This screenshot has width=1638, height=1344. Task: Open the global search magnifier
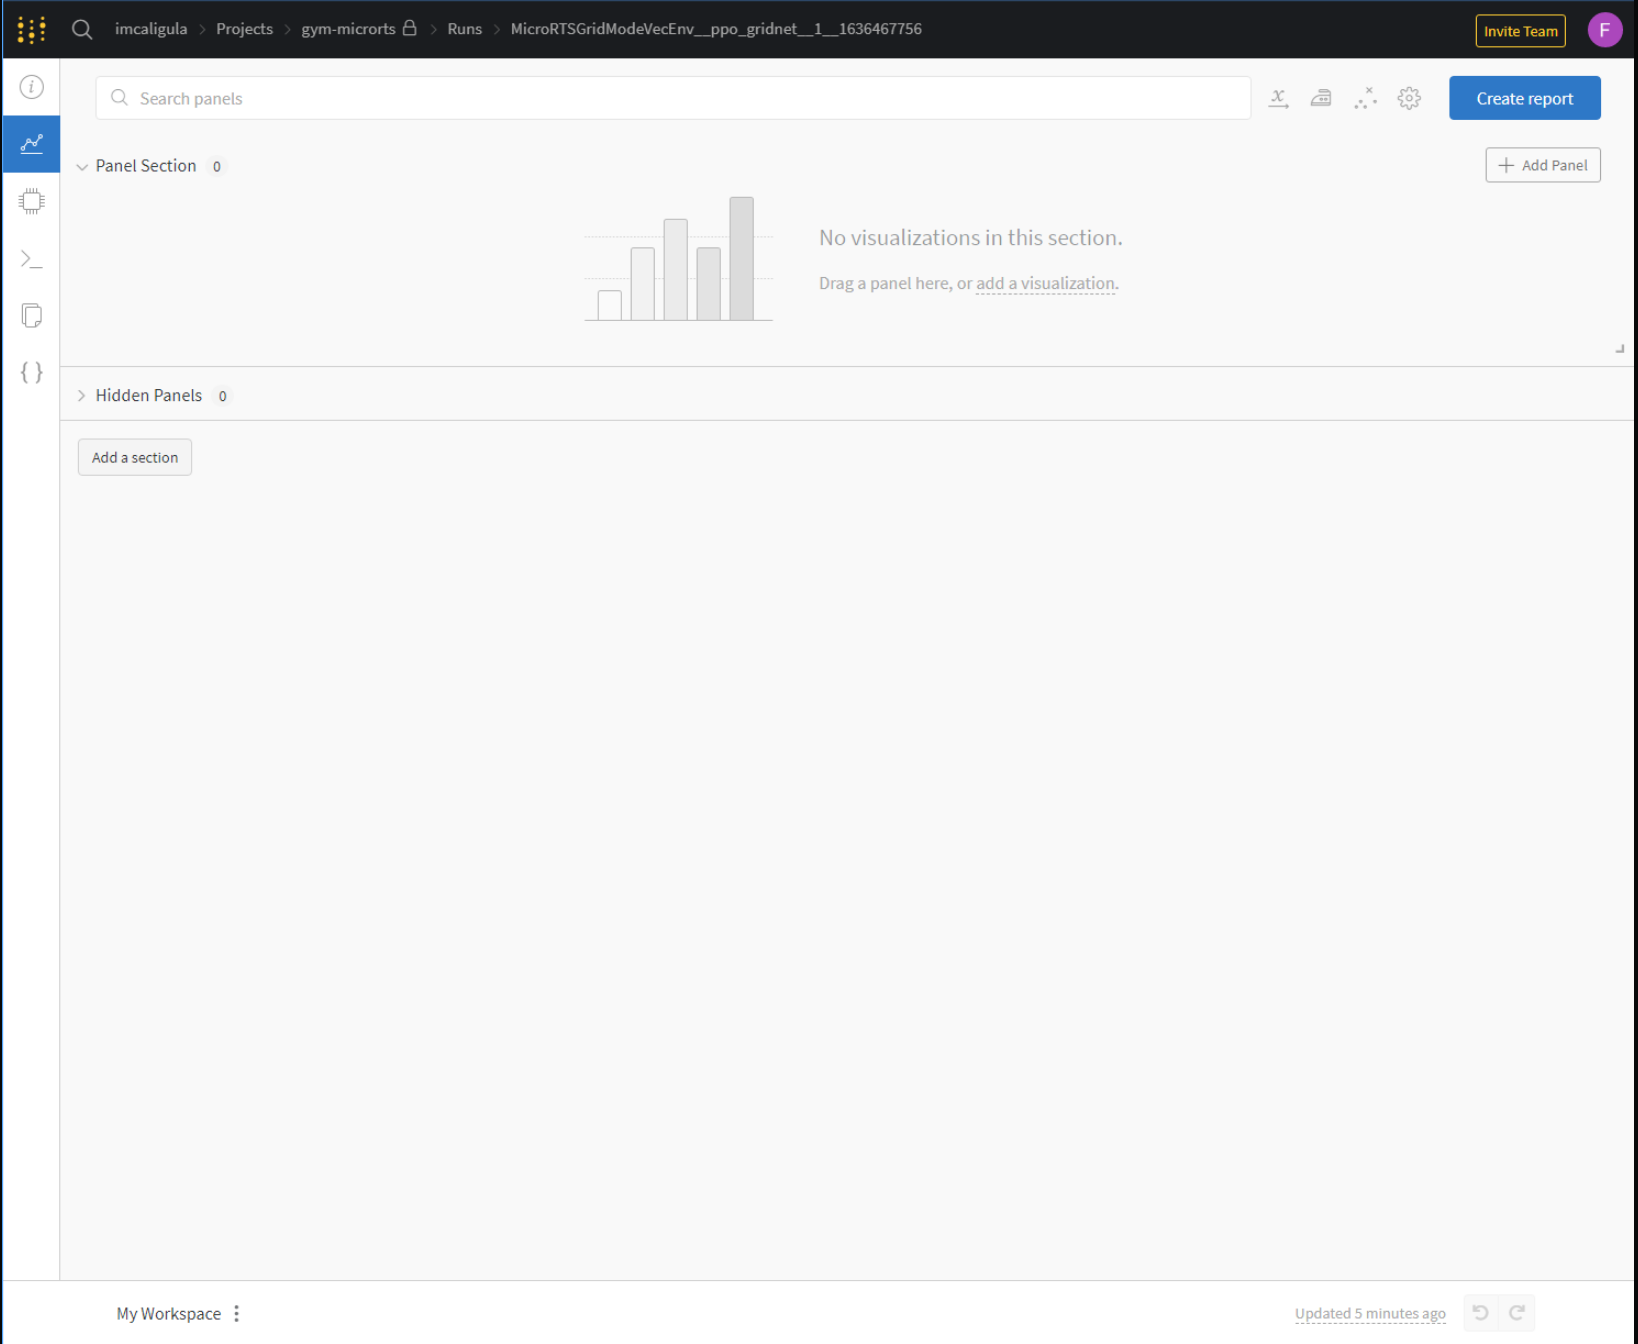click(81, 29)
